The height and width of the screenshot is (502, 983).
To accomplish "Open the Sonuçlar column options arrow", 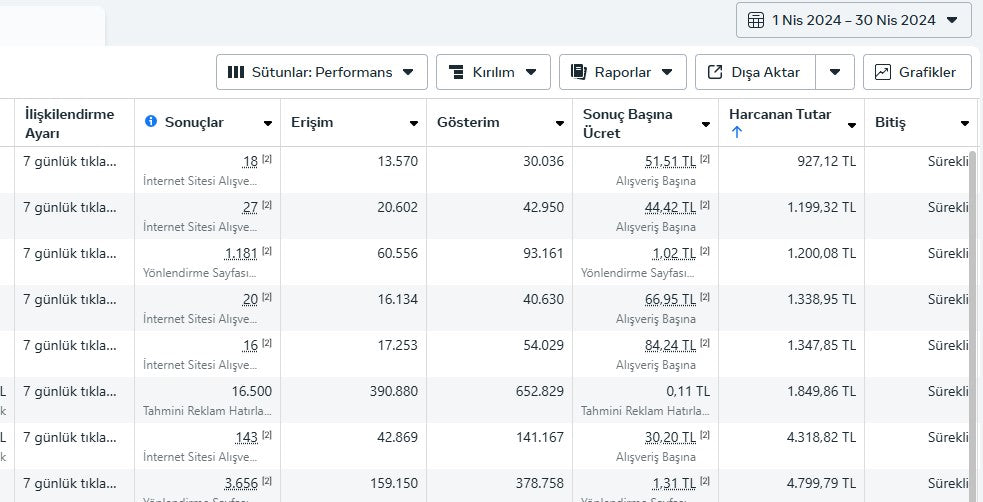I will click(268, 123).
